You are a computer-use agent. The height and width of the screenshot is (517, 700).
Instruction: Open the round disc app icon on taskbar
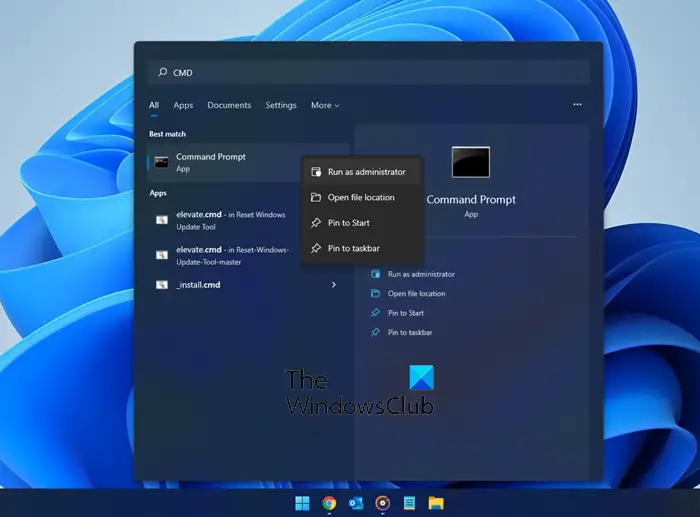coord(383,503)
